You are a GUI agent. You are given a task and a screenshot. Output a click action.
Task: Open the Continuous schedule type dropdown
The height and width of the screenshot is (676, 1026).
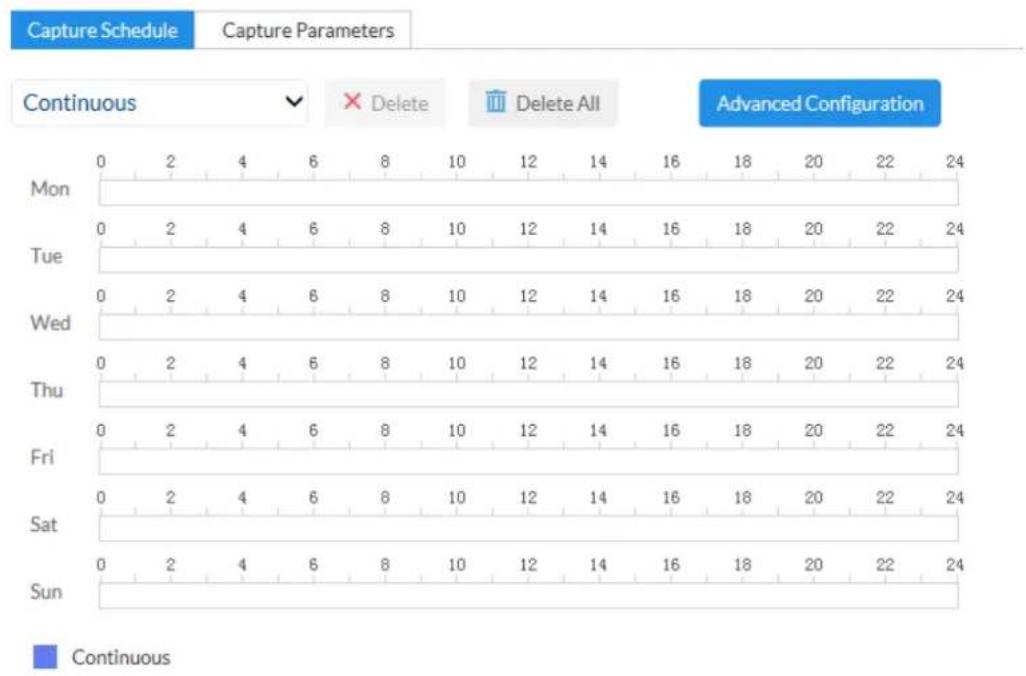[x=160, y=103]
